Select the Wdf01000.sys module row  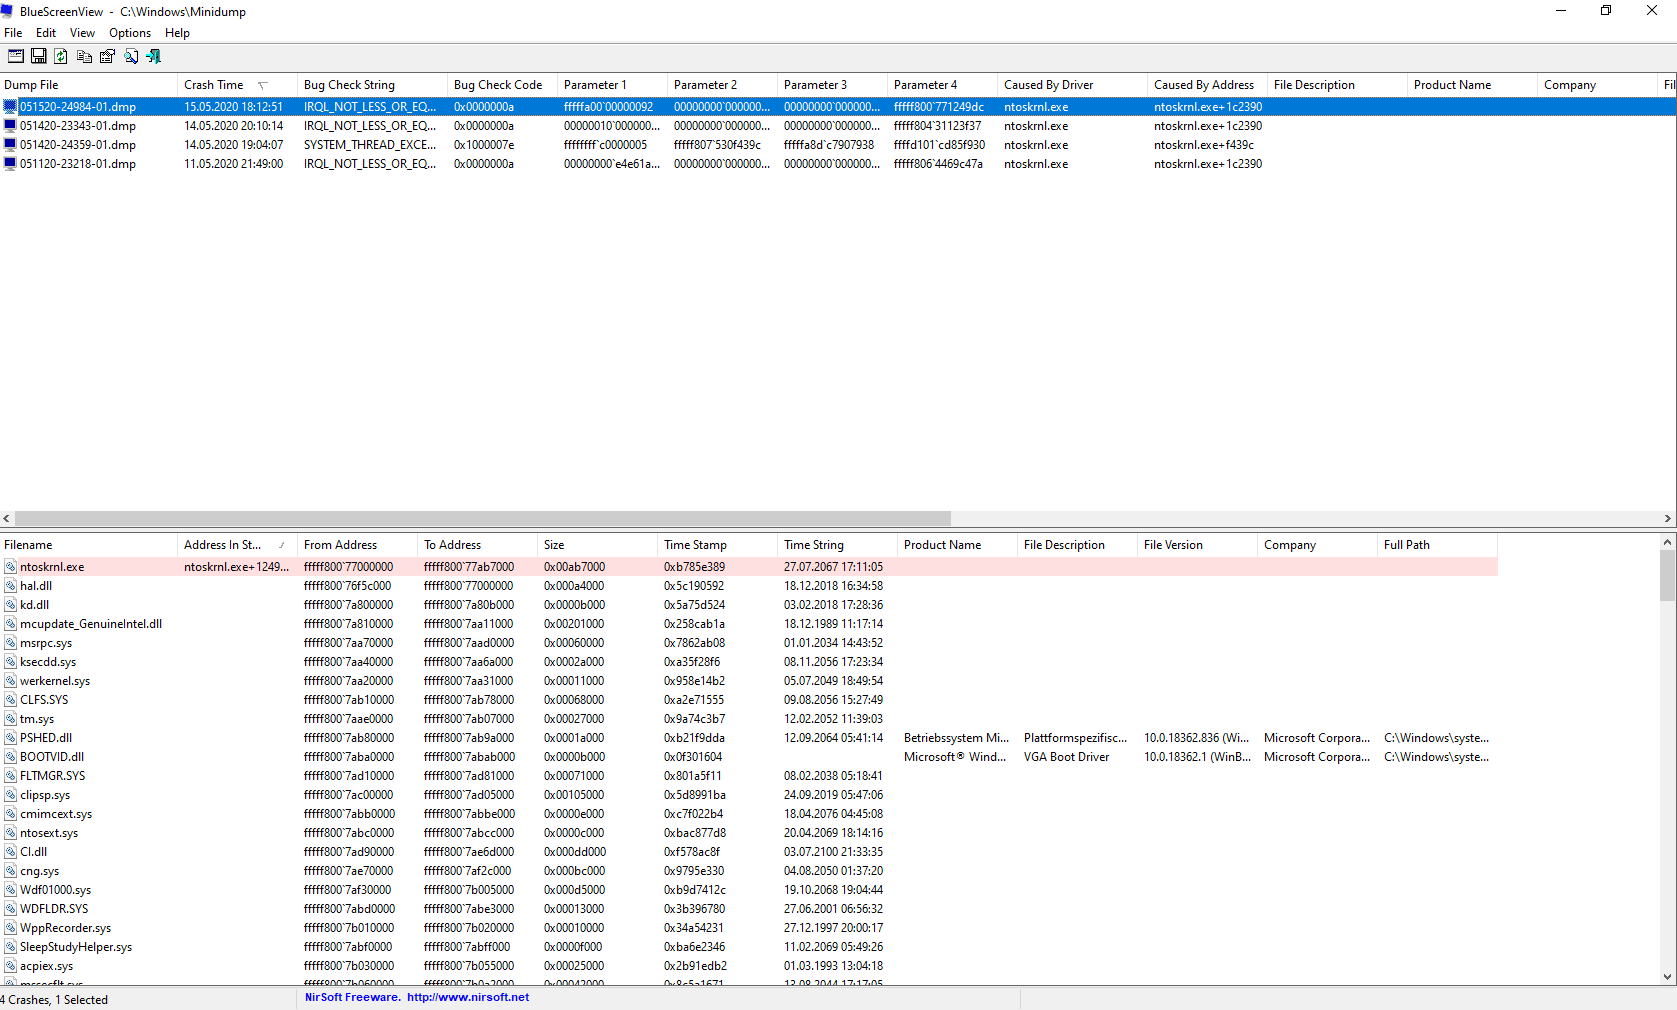[x=749, y=890]
